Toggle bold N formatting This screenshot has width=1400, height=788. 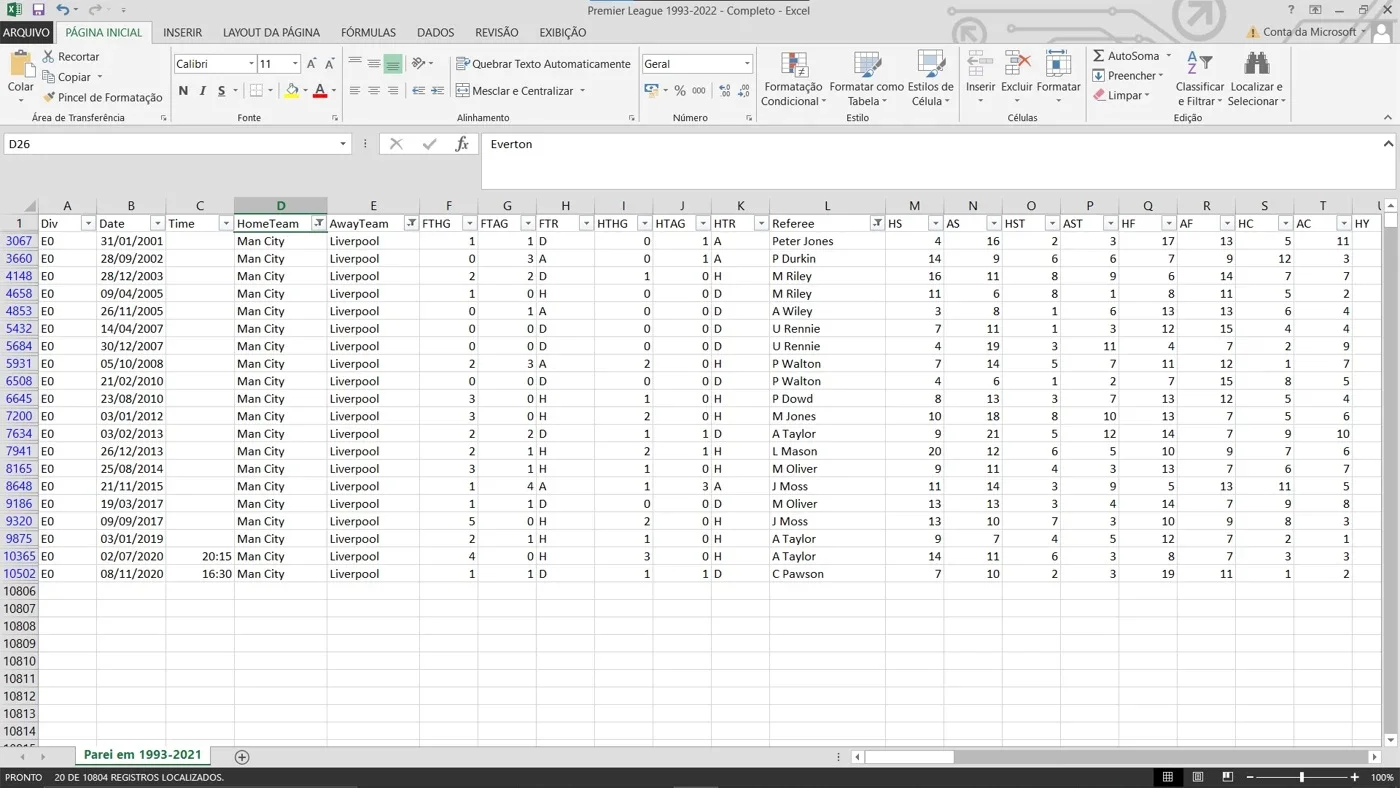pos(183,91)
